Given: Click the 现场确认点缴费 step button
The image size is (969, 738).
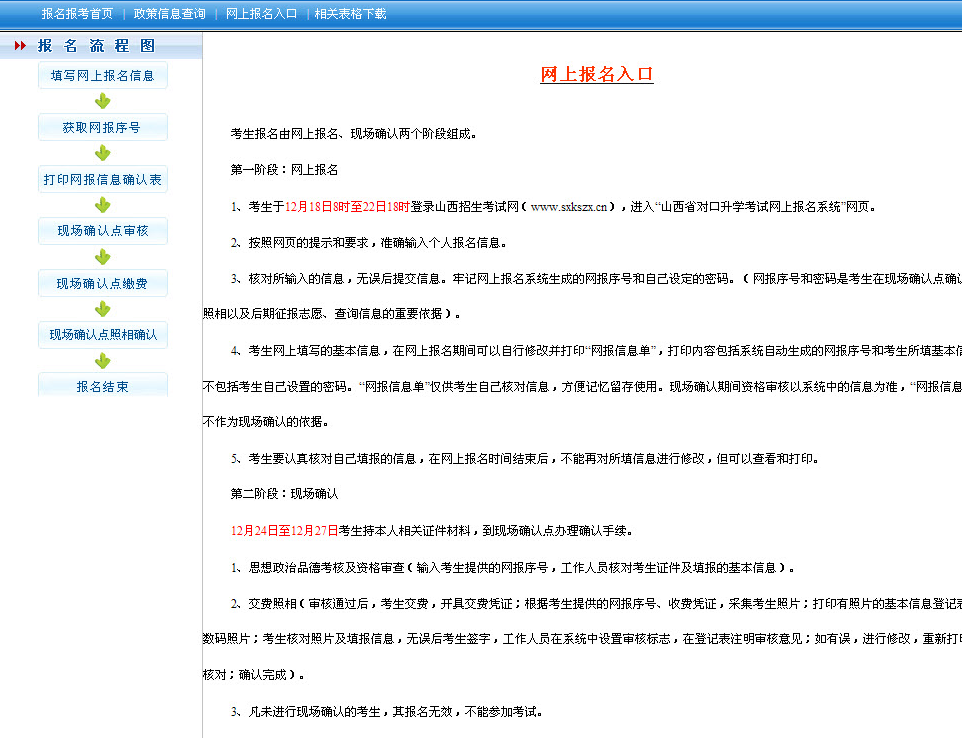Looking at the screenshot, I should tap(103, 283).
